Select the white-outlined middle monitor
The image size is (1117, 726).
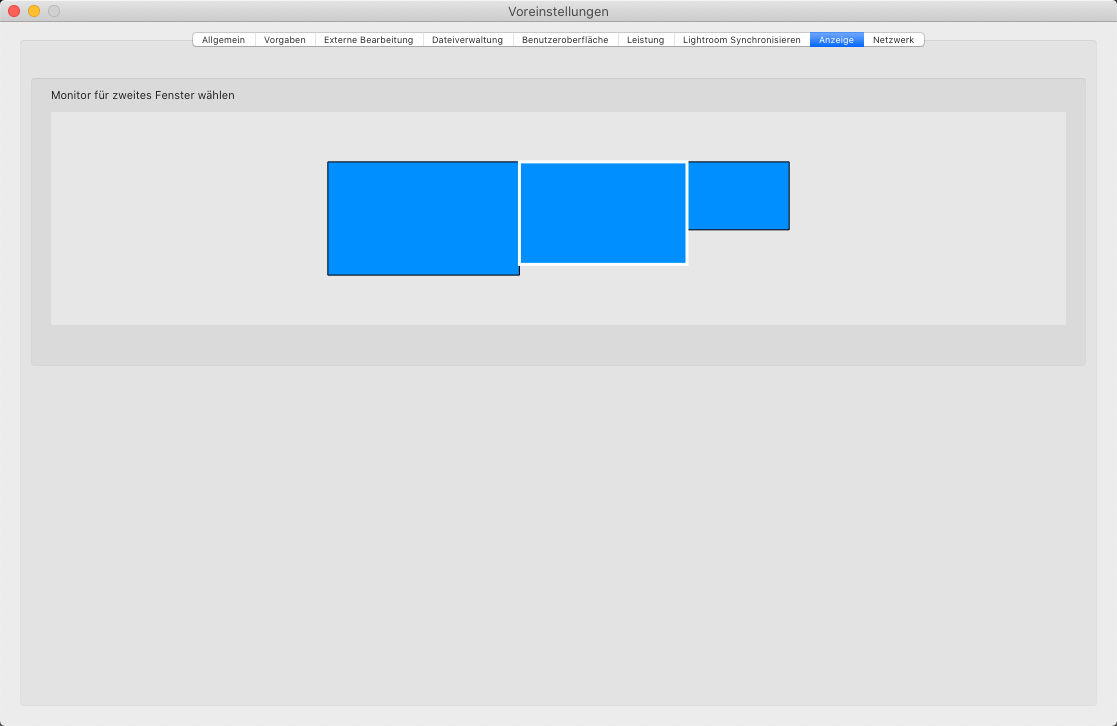603,213
